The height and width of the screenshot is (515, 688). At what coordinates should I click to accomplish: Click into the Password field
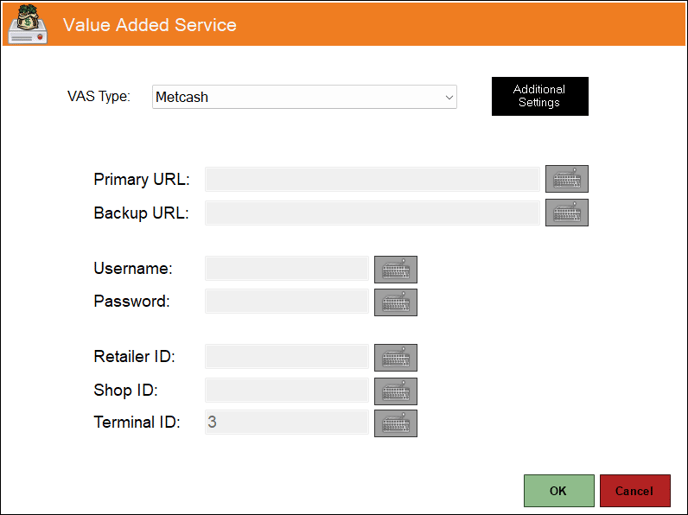[x=287, y=301]
